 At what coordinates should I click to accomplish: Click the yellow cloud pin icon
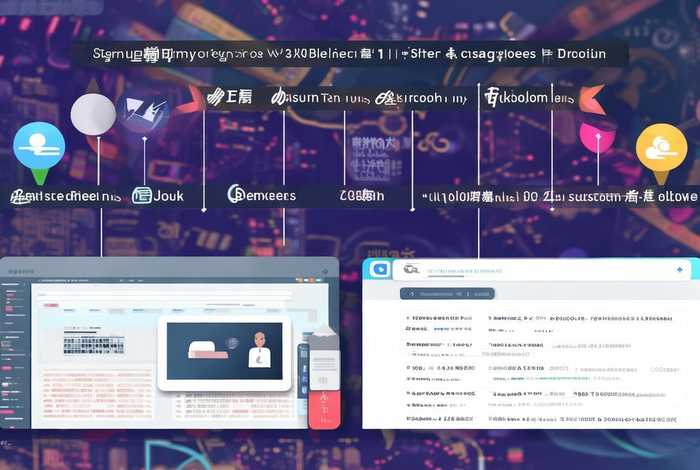(661, 148)
